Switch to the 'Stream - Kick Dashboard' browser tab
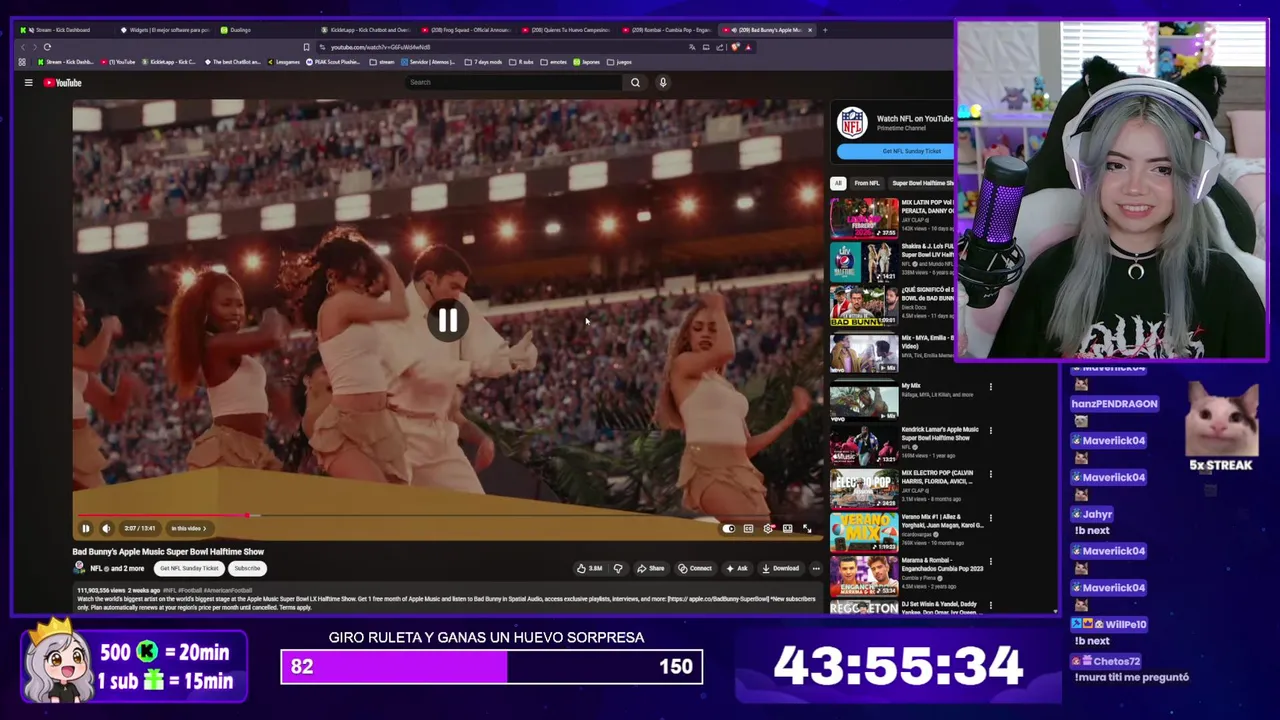This screenshot has height=720, width=1280. coord(62,30)
